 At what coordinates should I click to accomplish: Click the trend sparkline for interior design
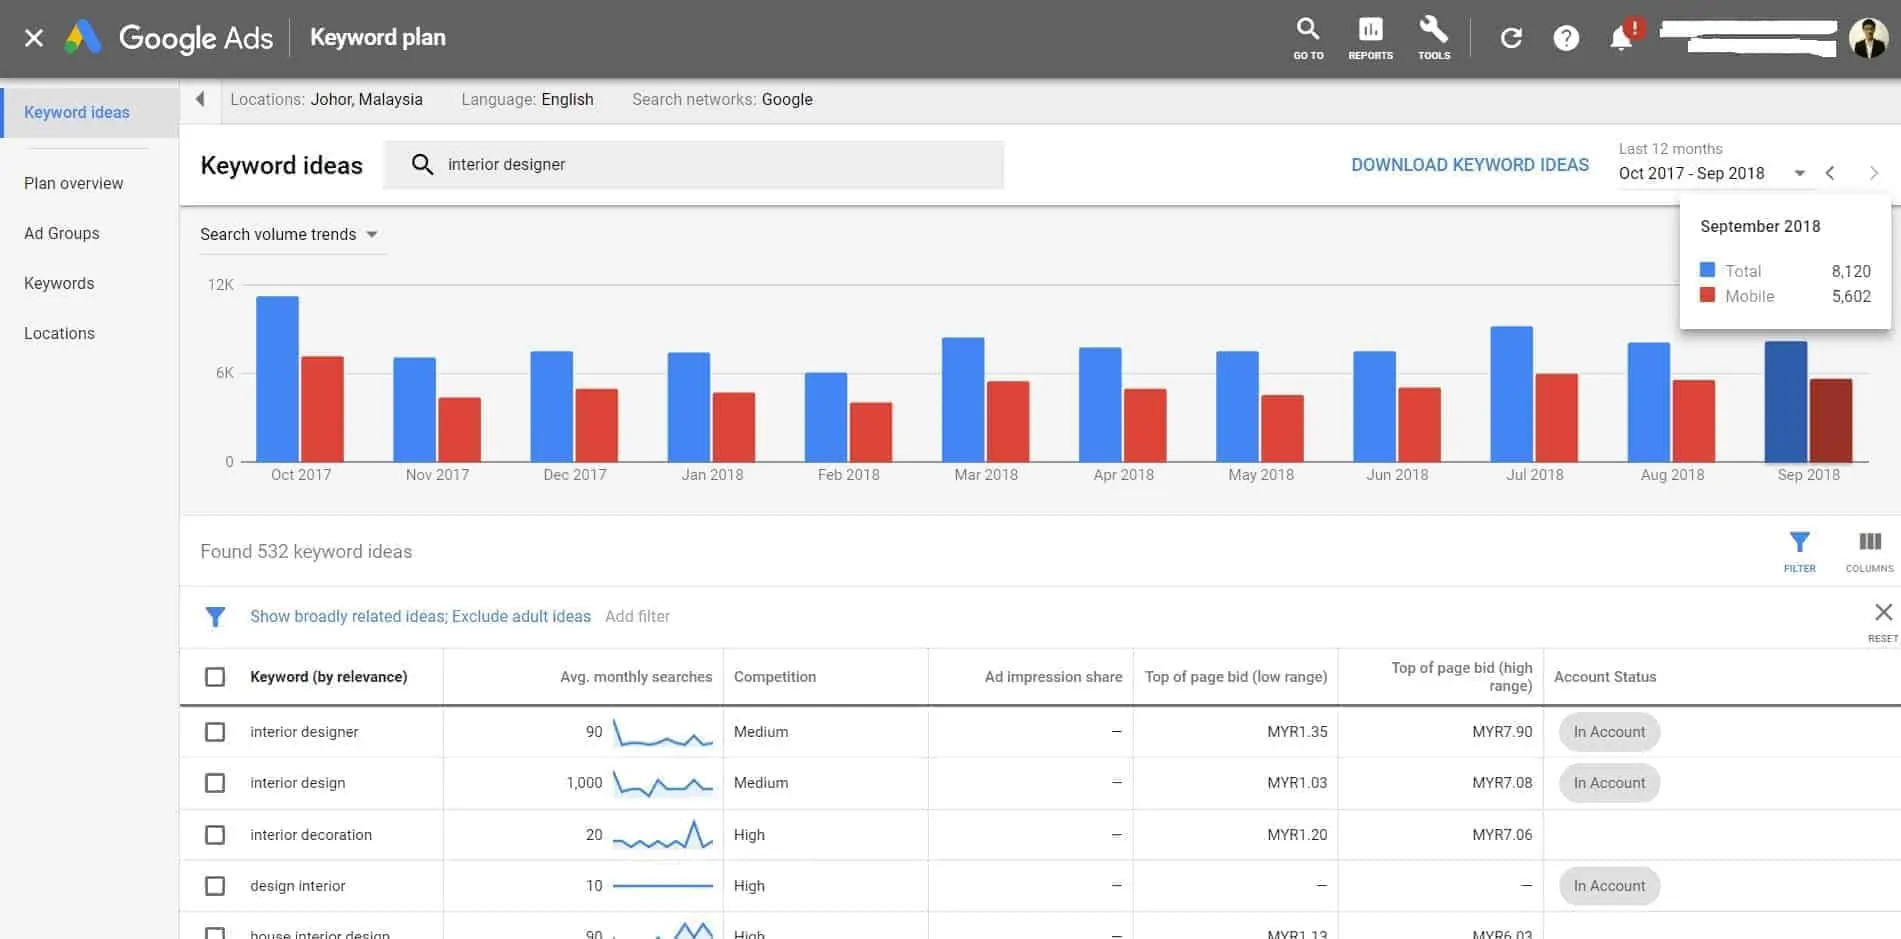tap(662, 784)
